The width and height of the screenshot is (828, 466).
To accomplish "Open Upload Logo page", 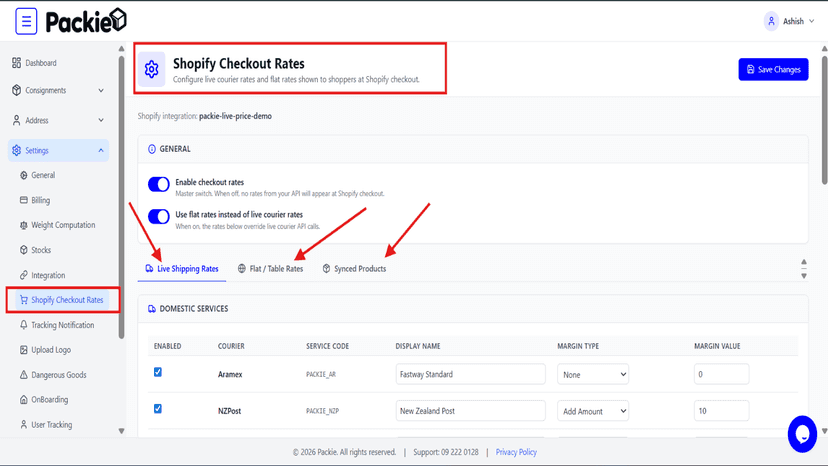I will point(51,350).
